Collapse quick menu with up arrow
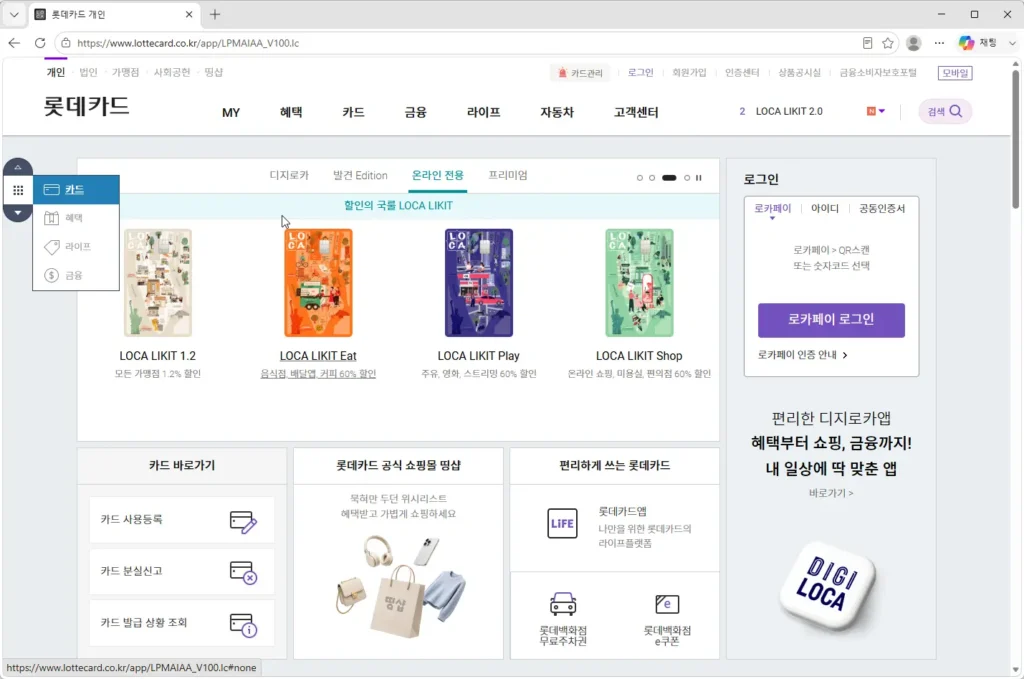The image size is (1024, 679). (x=18, y=167)
